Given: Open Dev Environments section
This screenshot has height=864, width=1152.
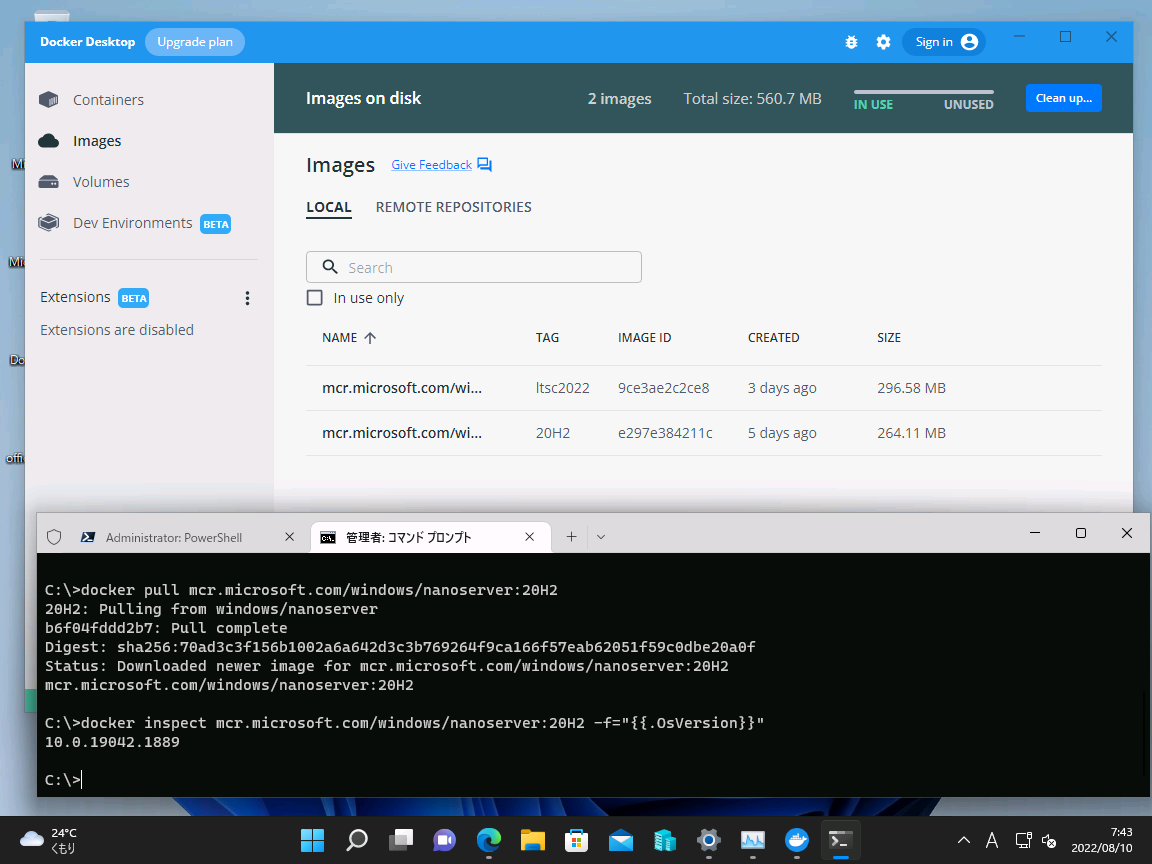Looking at the screenshot, I should (132, 223).
